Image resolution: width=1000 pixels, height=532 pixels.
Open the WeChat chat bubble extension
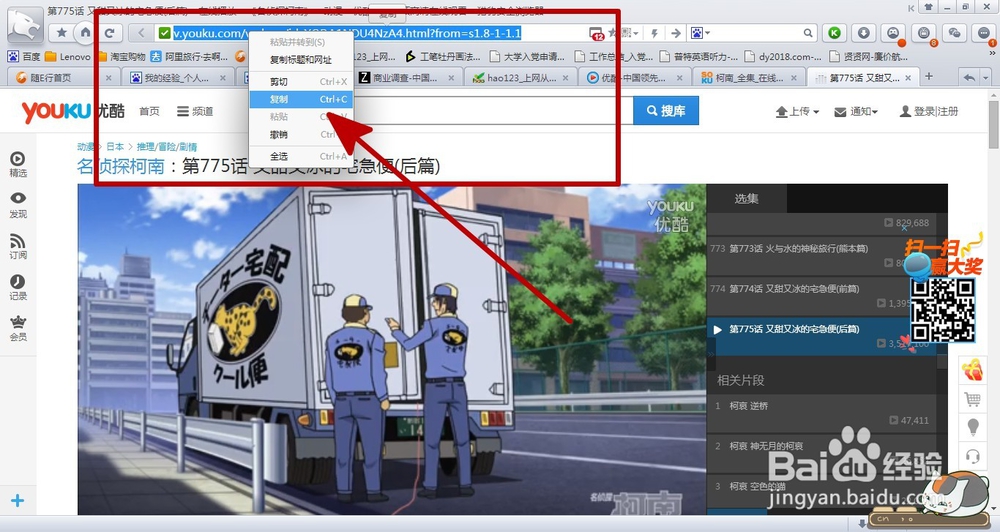pyautogui.click(x=954, y=33)
